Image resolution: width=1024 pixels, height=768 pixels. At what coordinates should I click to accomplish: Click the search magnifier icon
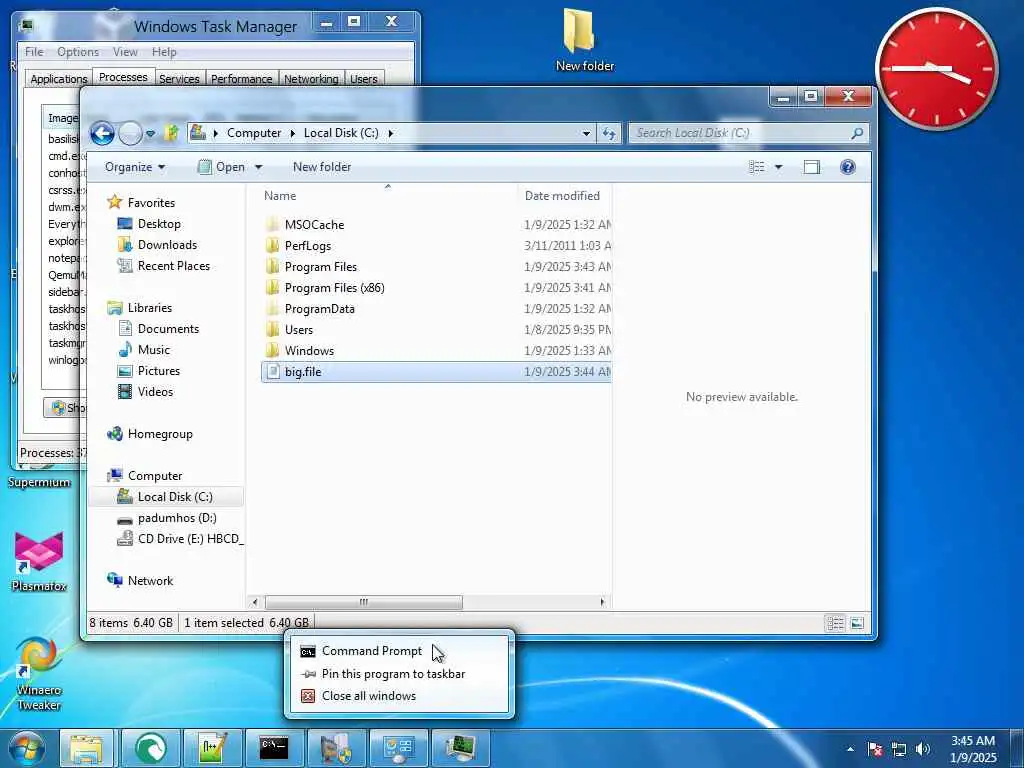(x=857, y=133)
